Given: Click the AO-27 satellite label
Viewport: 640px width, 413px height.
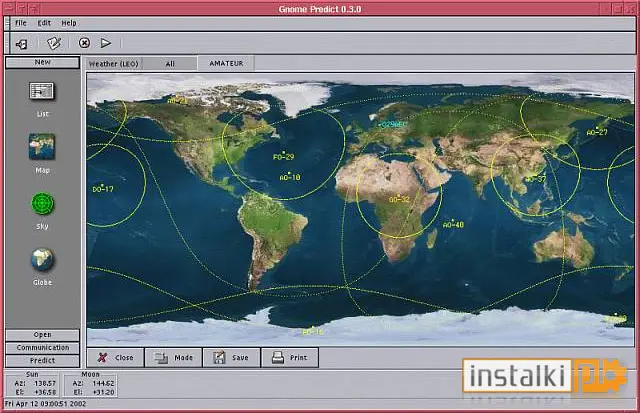Looking at the screenshot, I should pos(597,132).
